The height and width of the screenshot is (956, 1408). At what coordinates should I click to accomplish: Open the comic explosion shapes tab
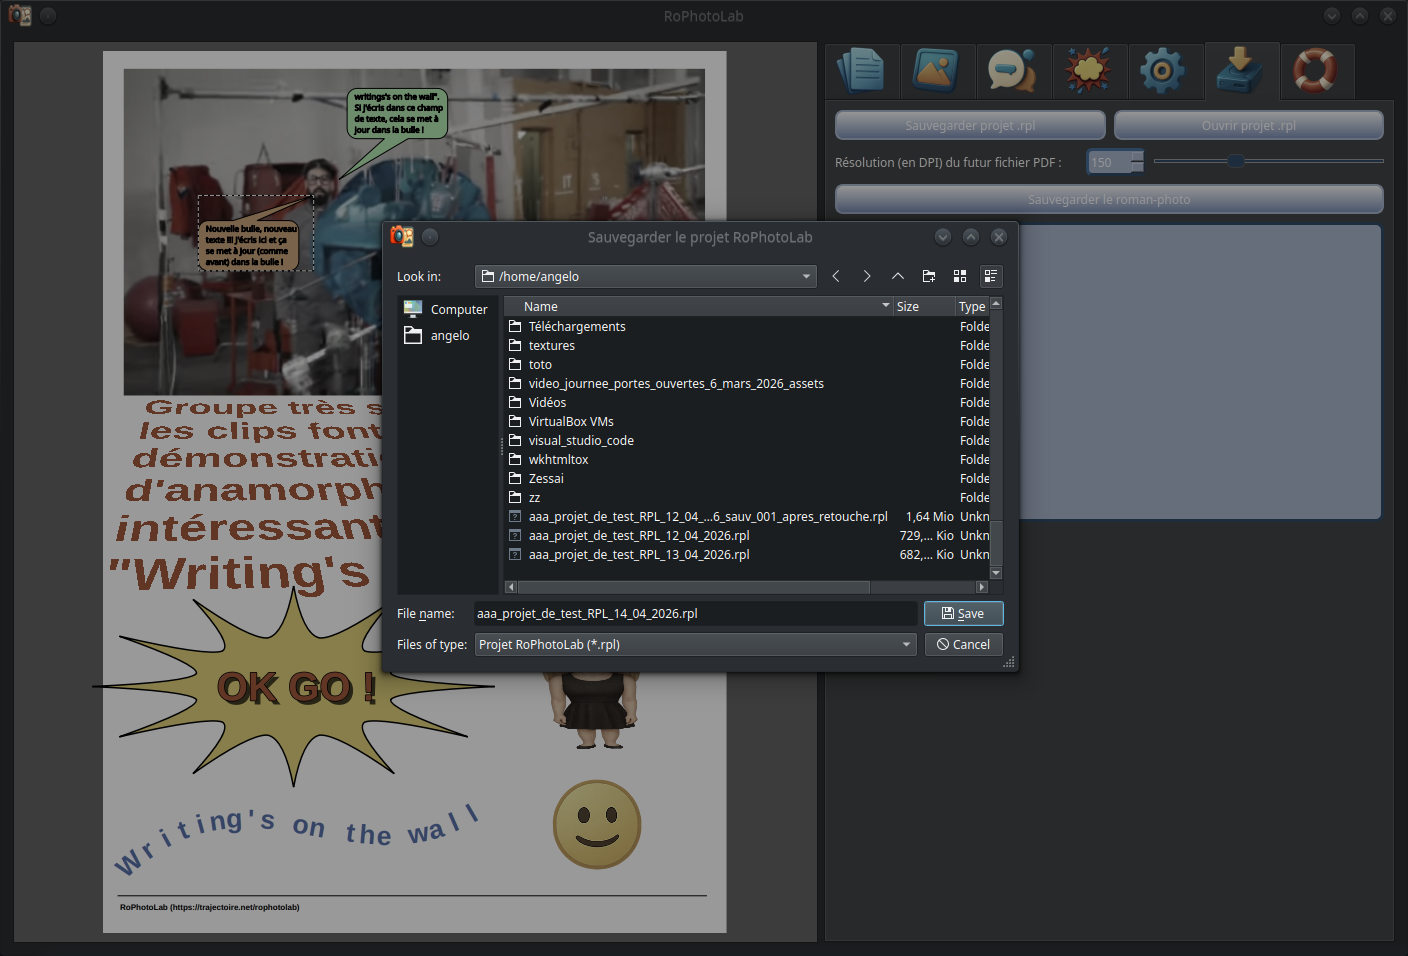[1088, 71]
